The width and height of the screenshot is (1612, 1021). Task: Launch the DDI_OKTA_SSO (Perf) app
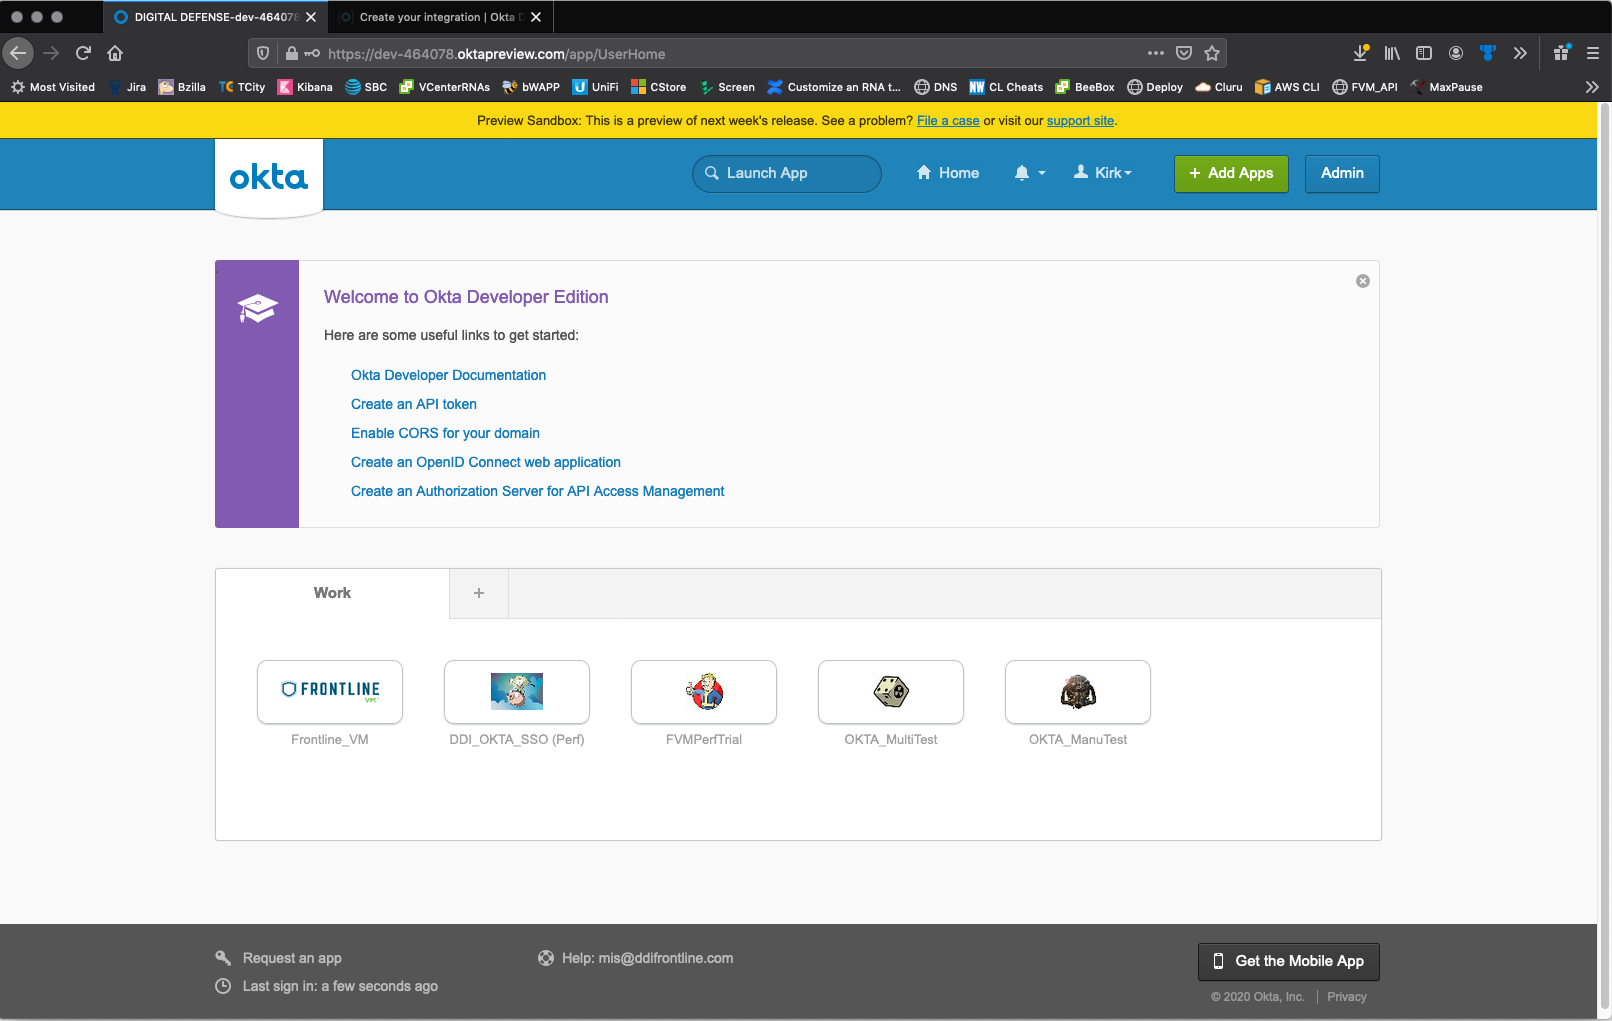click(517, 691)
